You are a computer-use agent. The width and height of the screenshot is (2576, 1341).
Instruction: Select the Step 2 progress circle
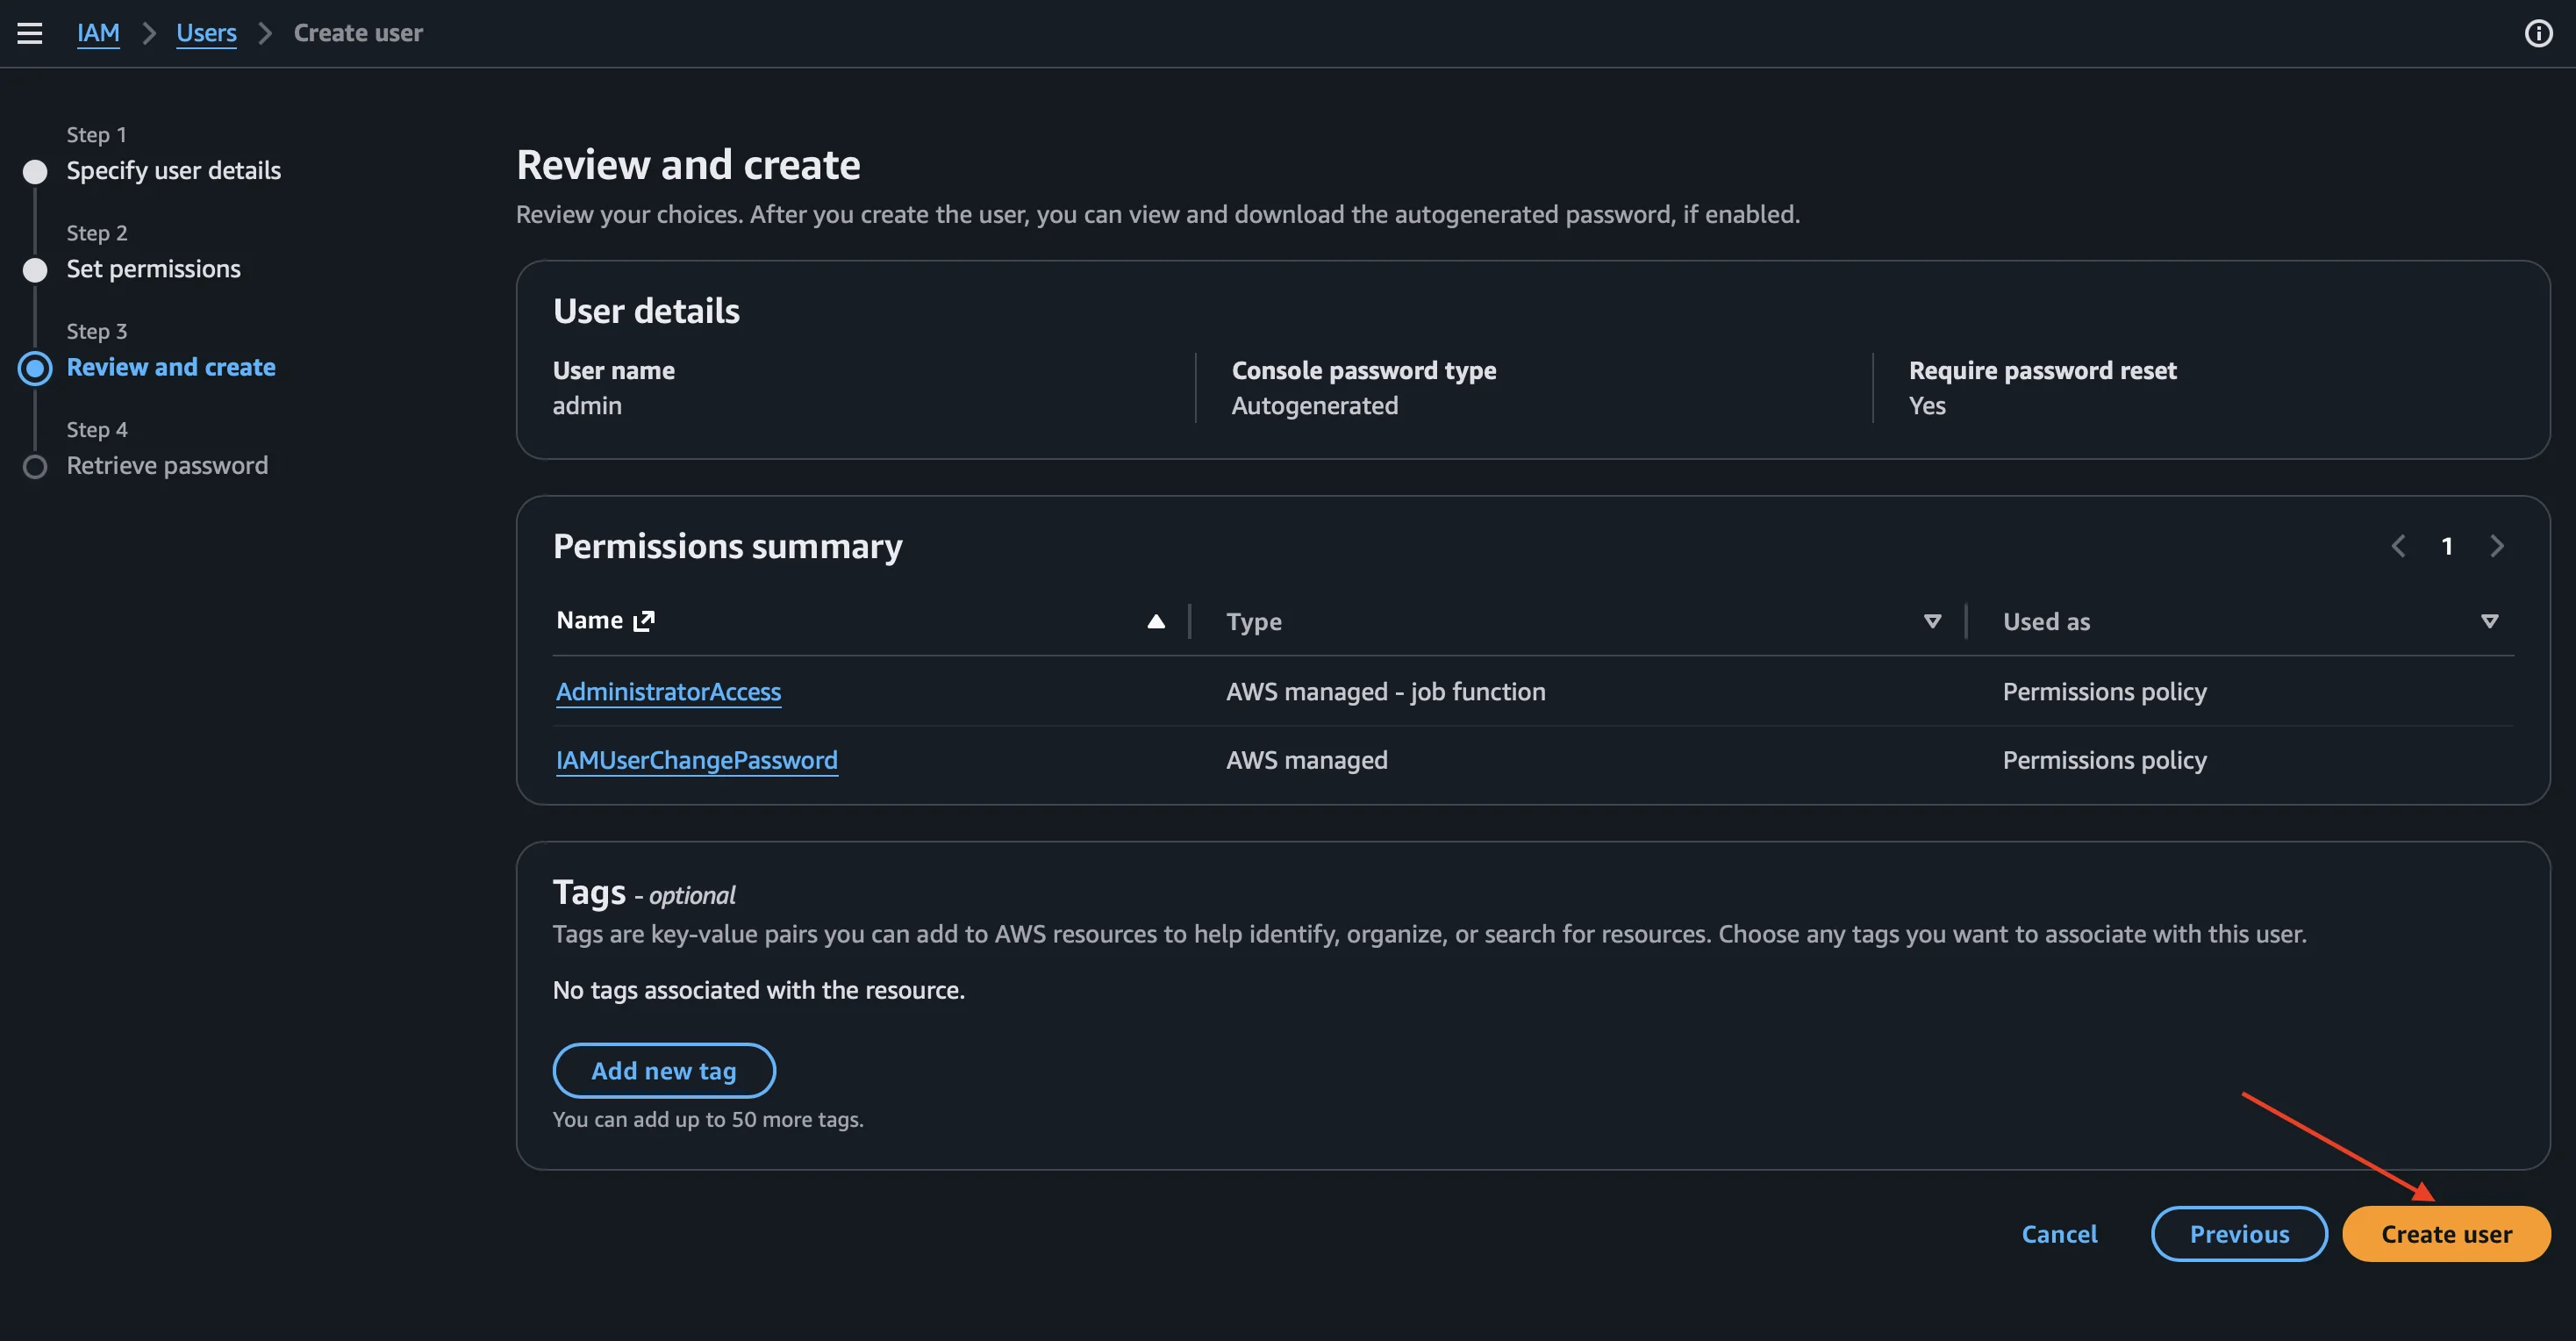tap(35, 269)
